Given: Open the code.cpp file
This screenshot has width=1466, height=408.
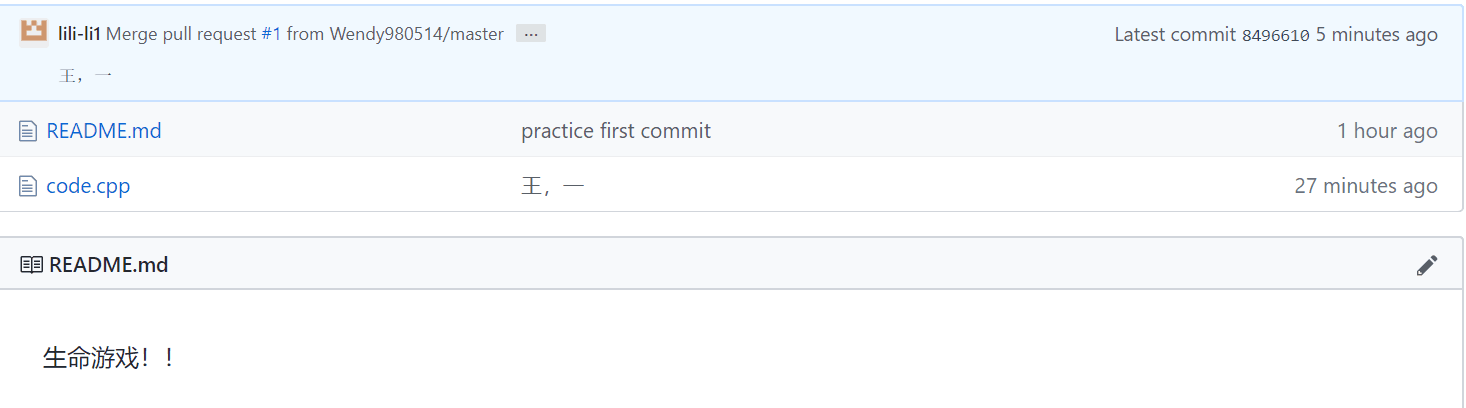Looking at the screenshot, I should [88, 186].
